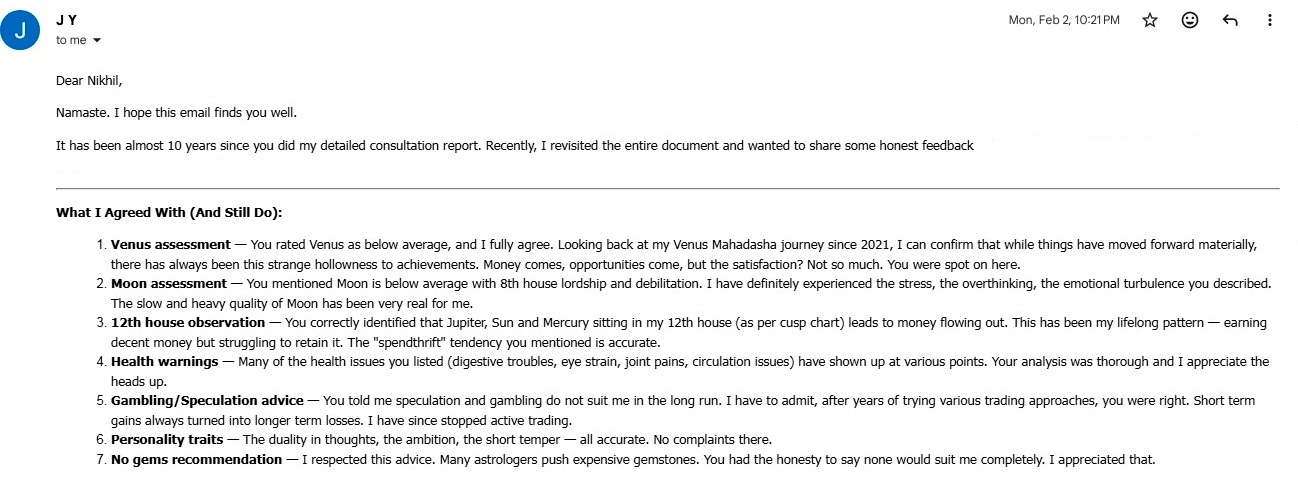Click the "Dear Nikhil," greeting line
The image size is (1298, 477).
coord(95,81)
